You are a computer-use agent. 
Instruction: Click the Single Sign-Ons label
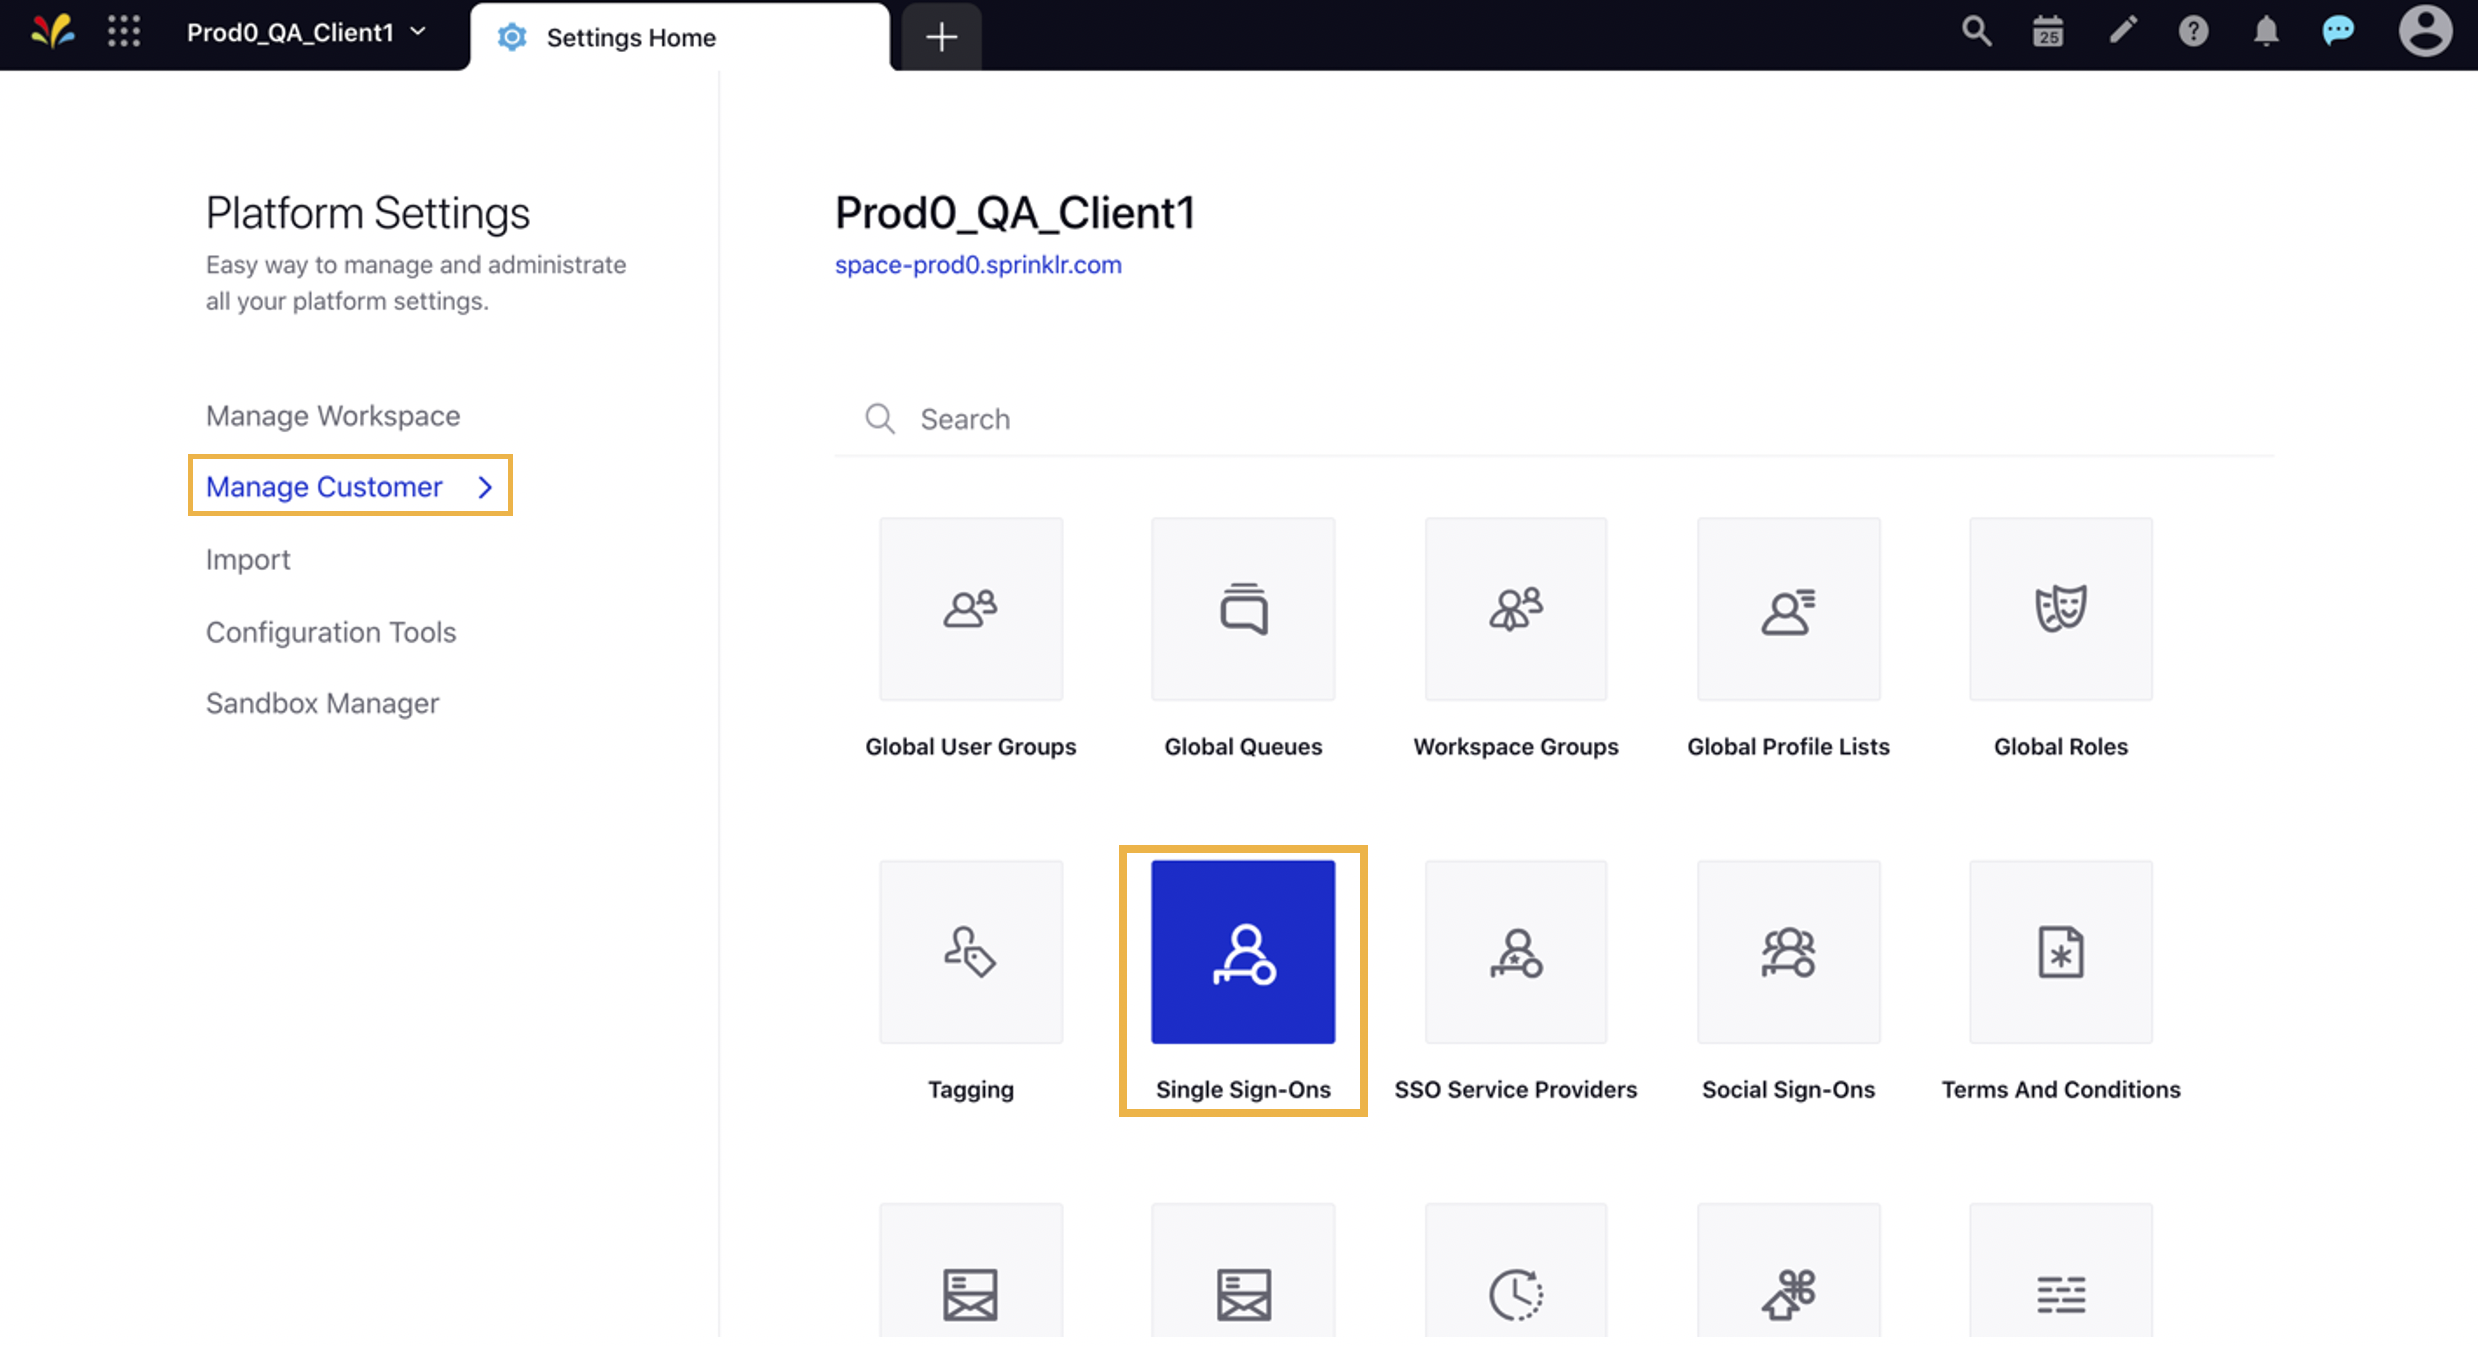(x=1243, y=1090)
